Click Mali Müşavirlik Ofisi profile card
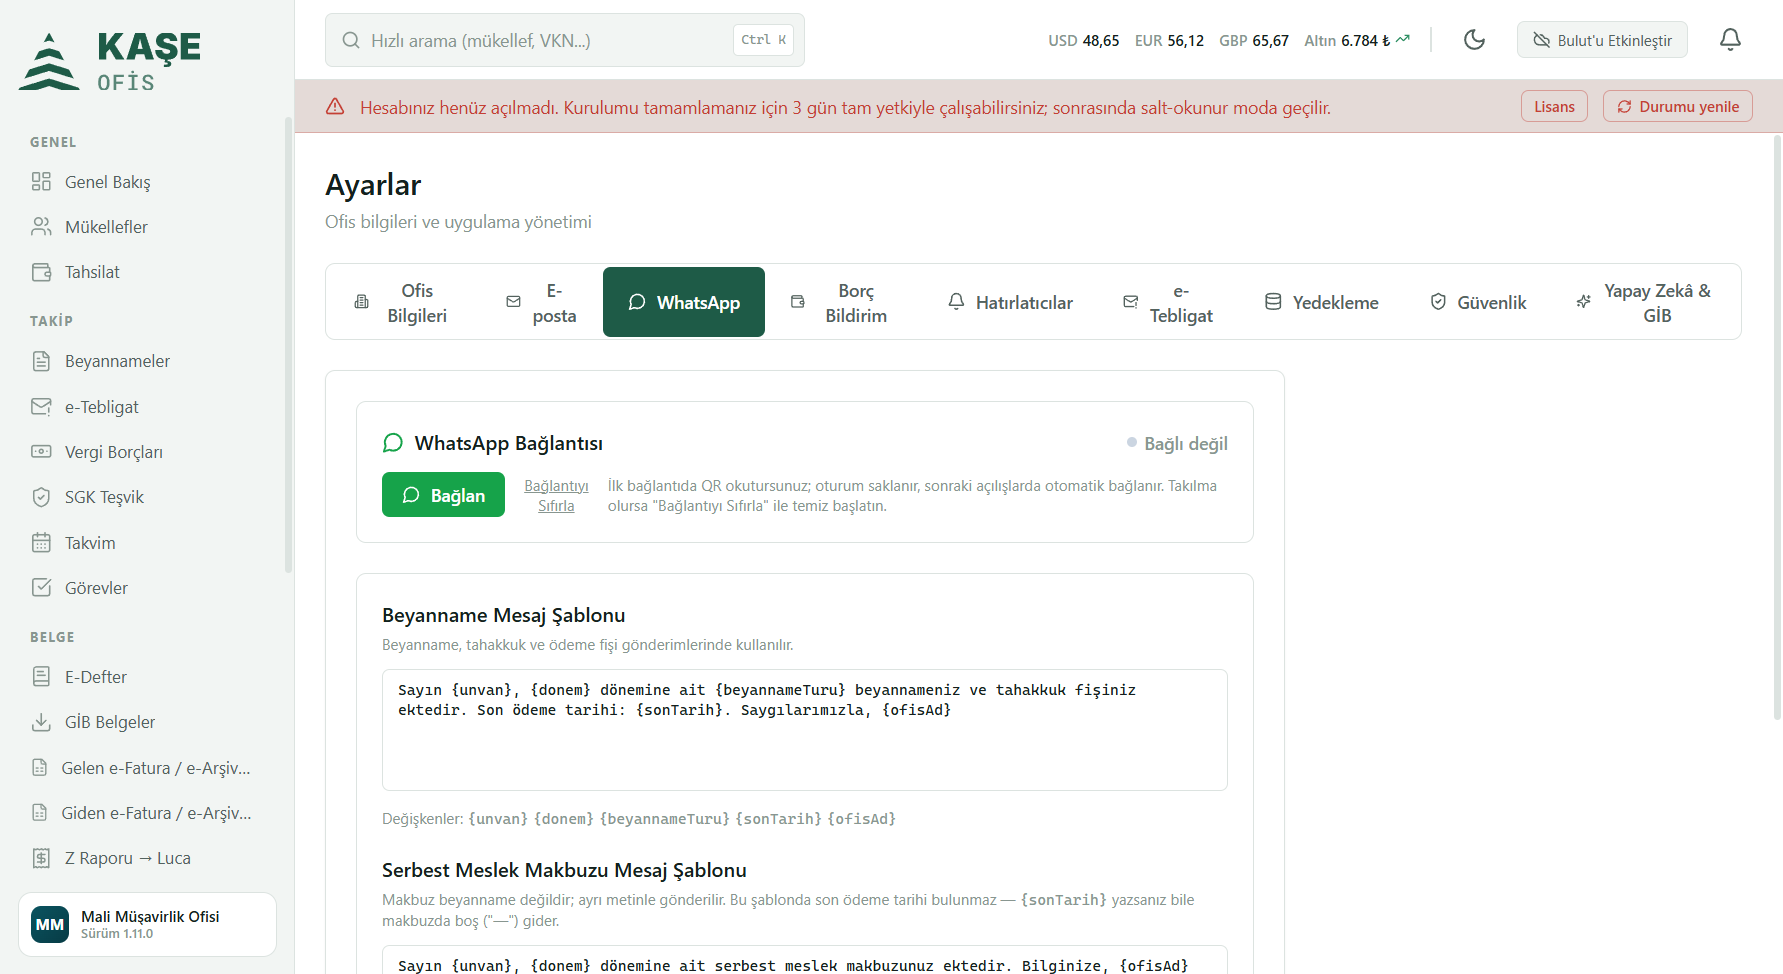Screen dimensions: 1783x974 pos(147,924)
